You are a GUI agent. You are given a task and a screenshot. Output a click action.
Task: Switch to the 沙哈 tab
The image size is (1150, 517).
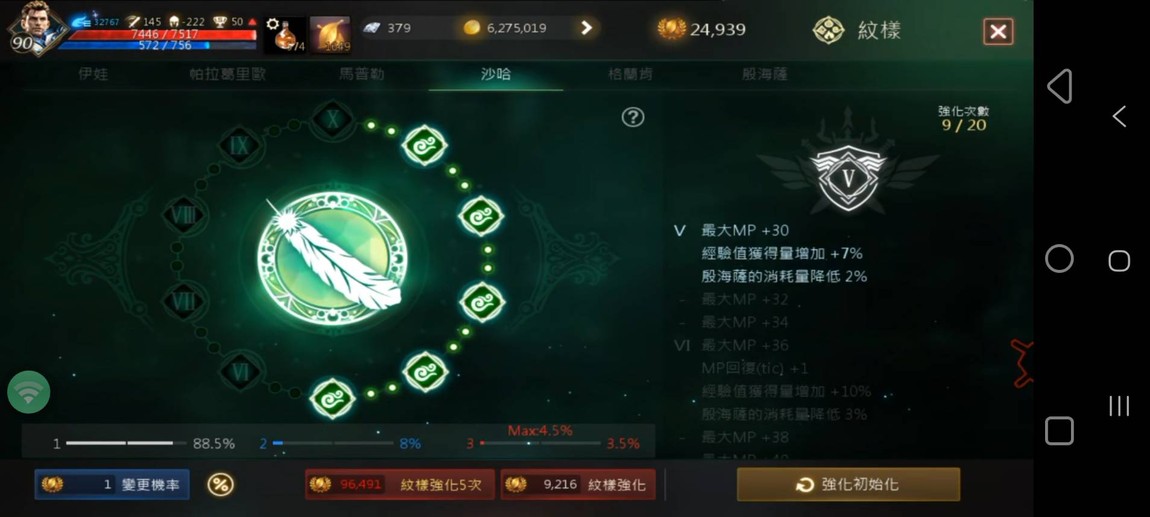[x=496, y=75]
